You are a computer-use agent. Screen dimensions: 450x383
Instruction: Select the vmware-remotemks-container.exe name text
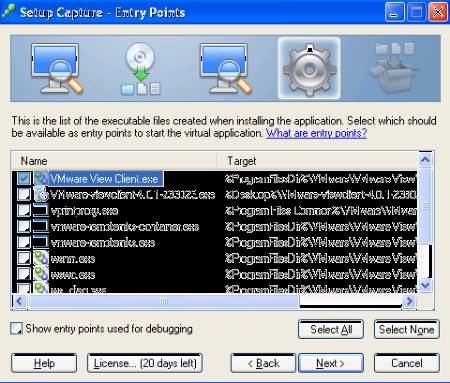(x=125, y=227)
